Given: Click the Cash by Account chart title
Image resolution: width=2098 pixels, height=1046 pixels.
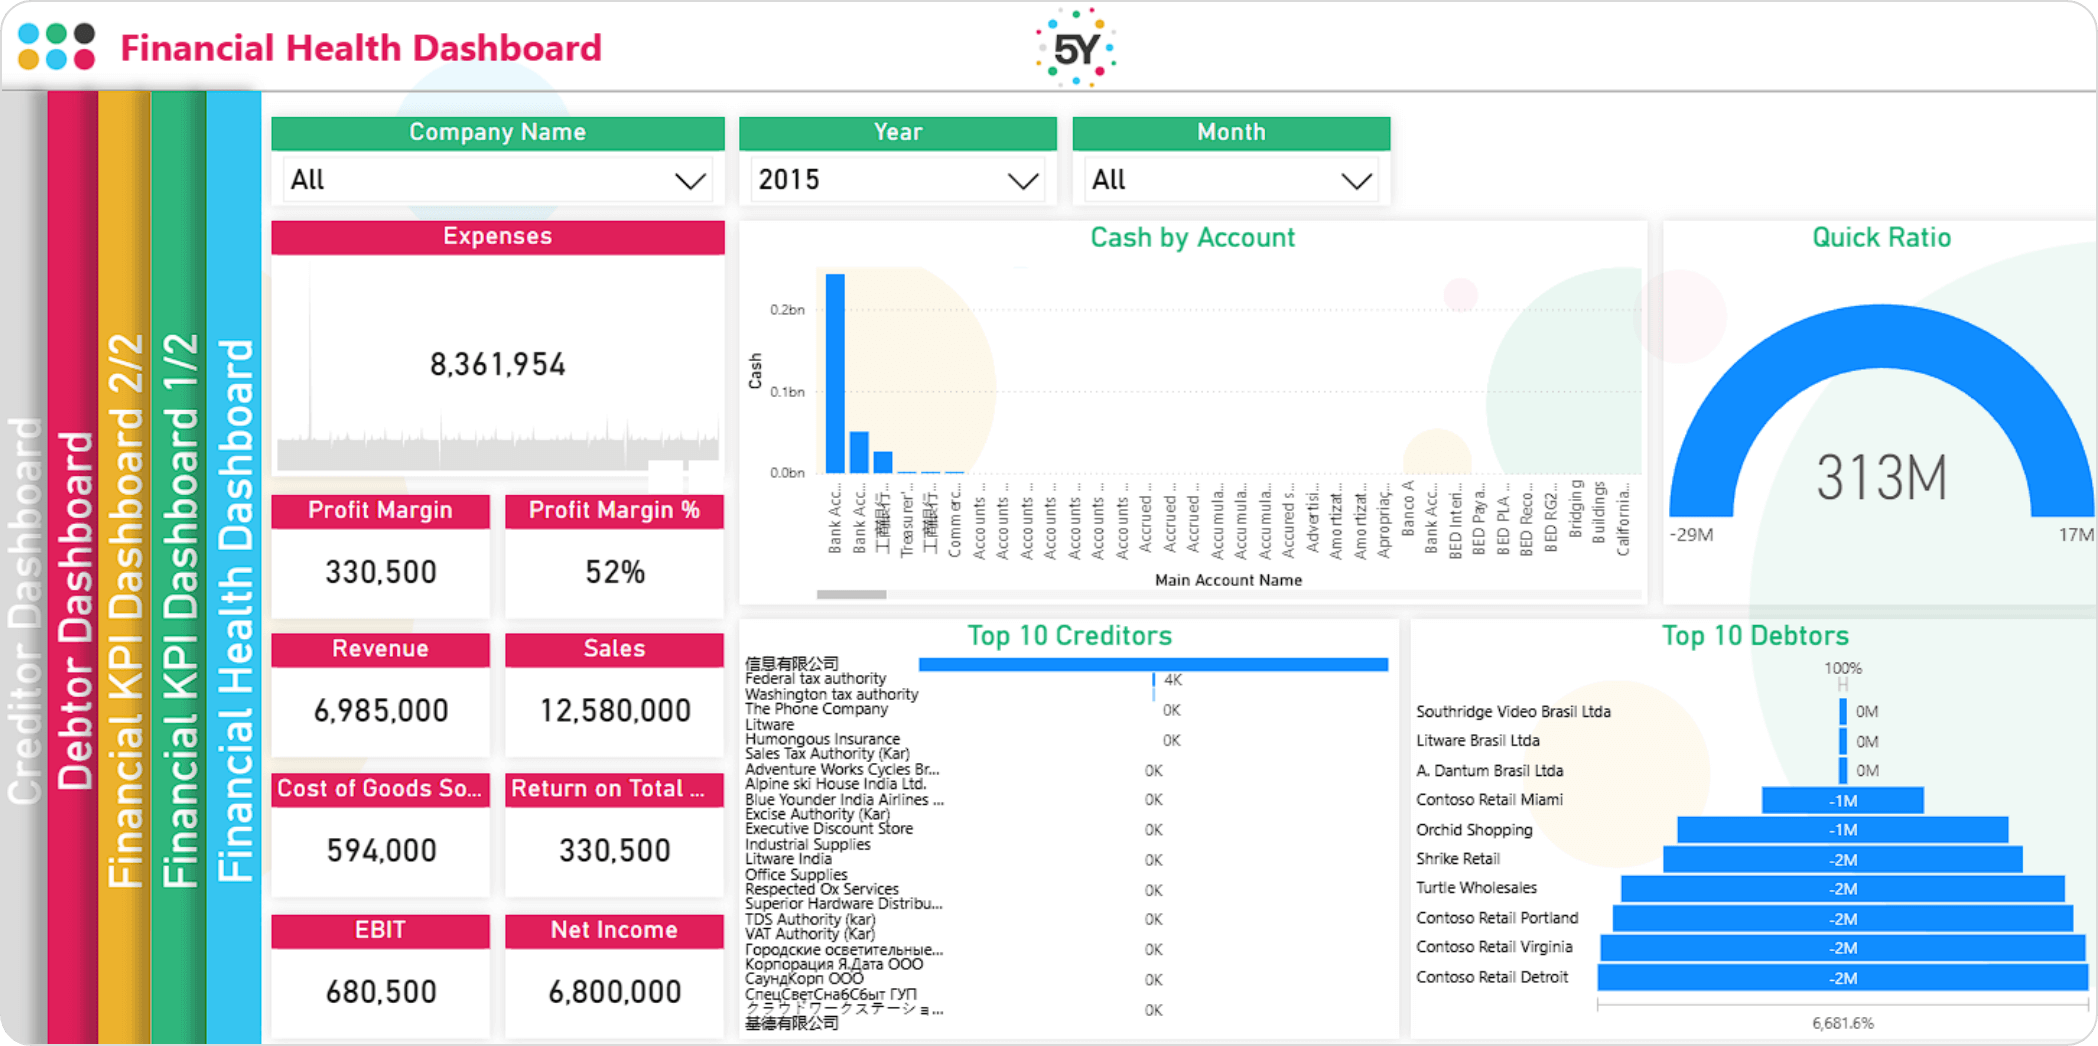Looking at the screenshot, I should pyautogui.click(x=1192, y=238).
